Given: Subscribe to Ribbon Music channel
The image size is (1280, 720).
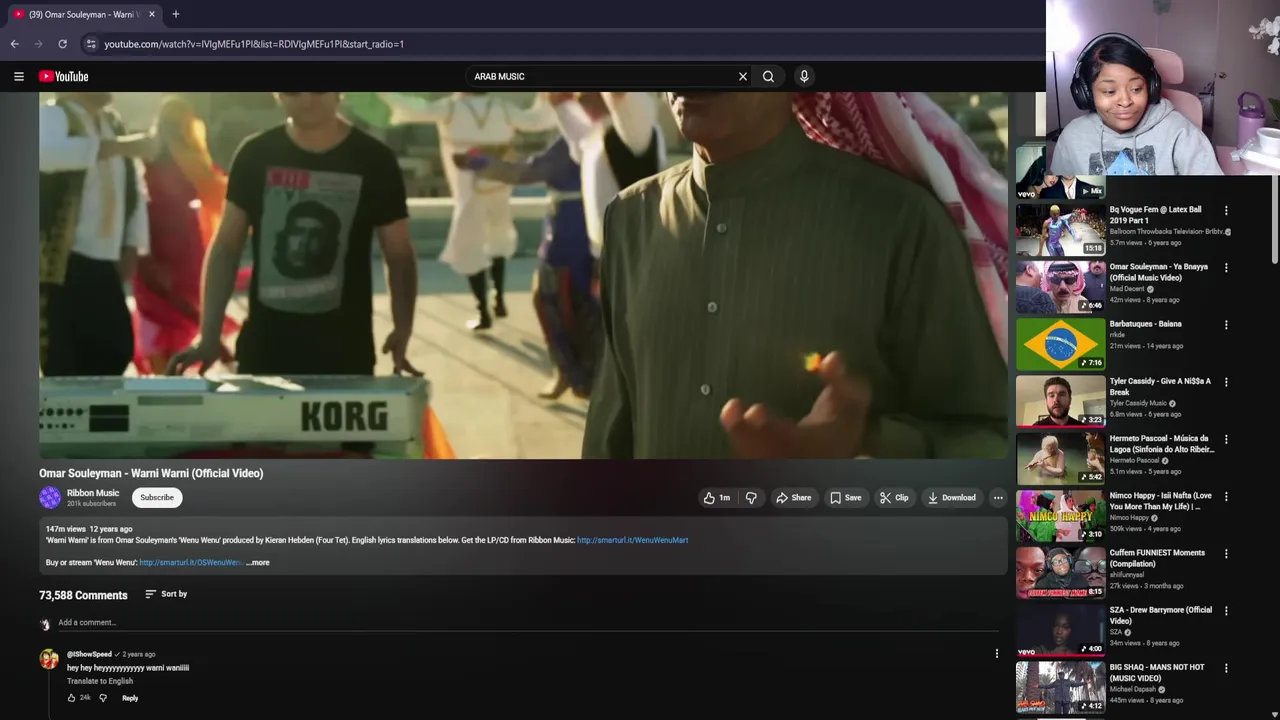Looking at the screenshot, I should (157, 497).
